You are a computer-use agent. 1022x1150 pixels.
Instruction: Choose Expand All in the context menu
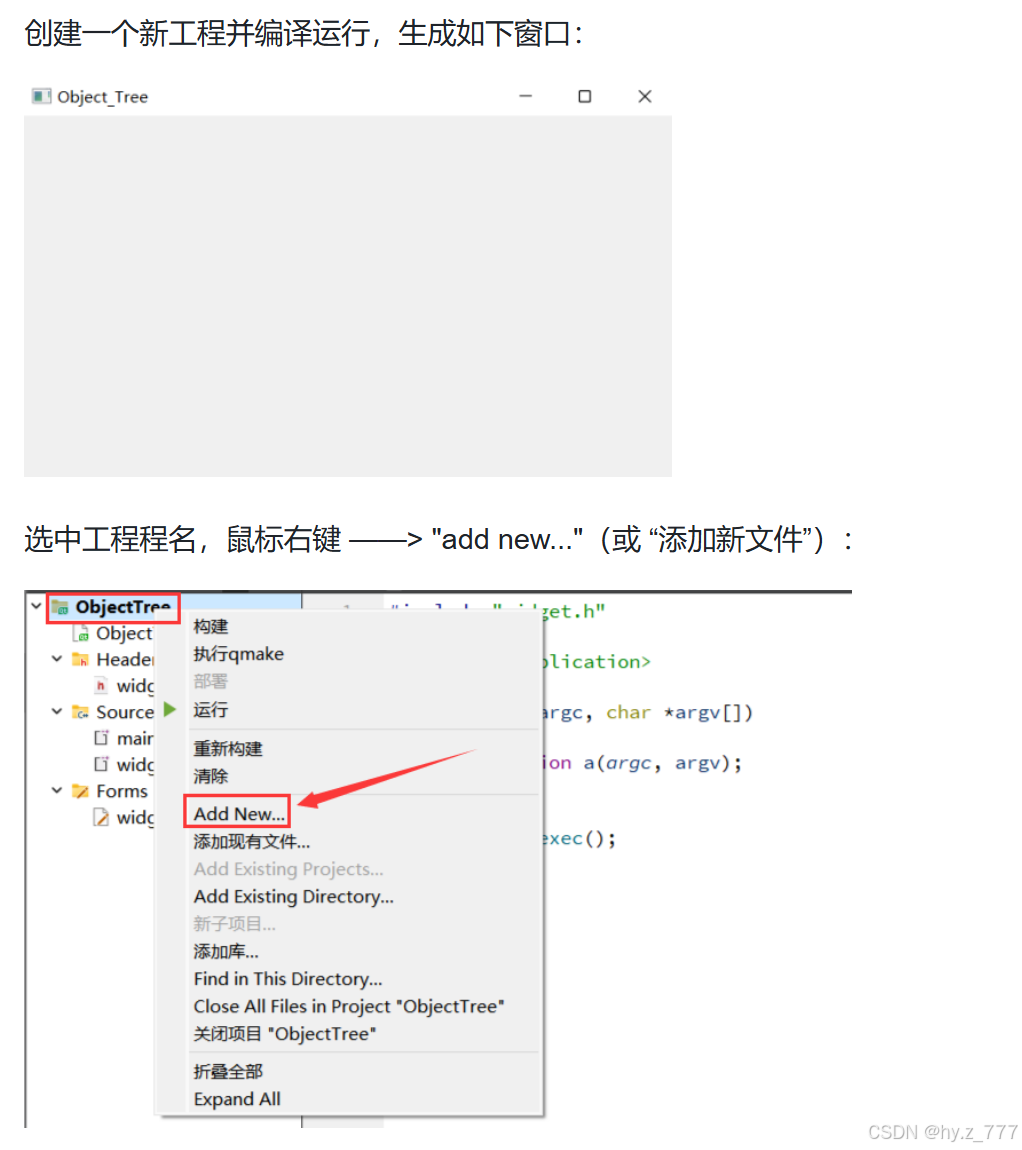coord(237,1099)
